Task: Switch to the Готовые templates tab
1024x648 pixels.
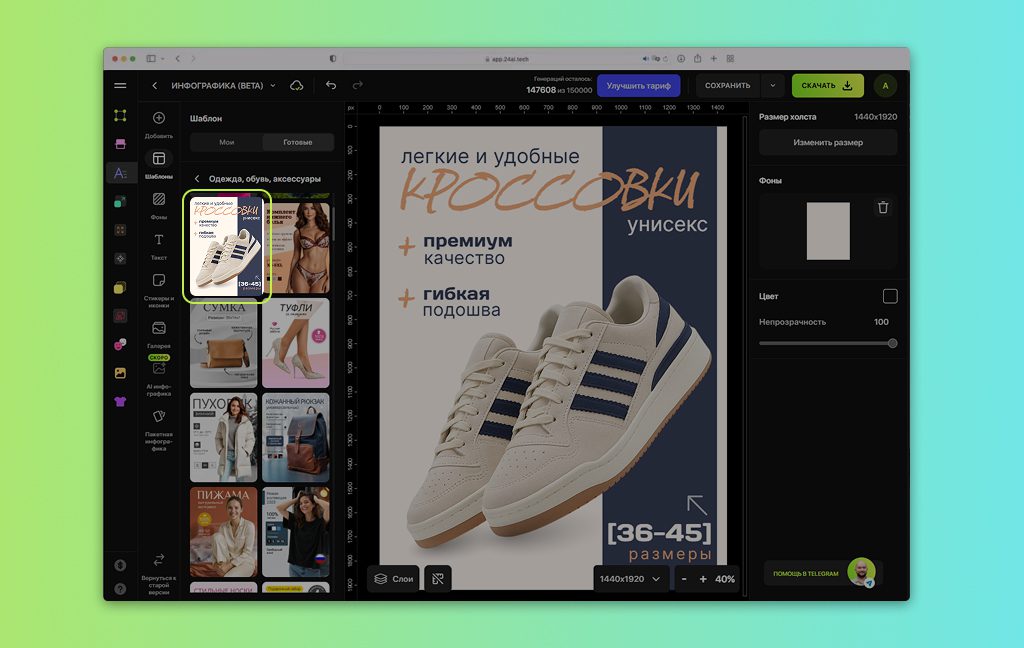Action: tap(298, 142)
